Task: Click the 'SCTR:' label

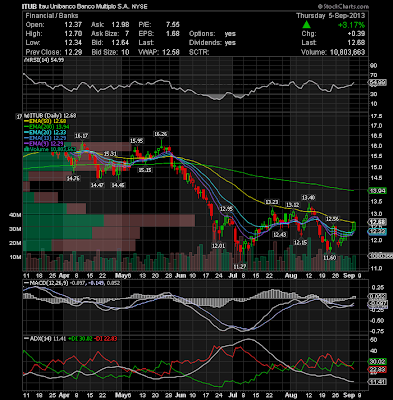Action: click(199, 52)
